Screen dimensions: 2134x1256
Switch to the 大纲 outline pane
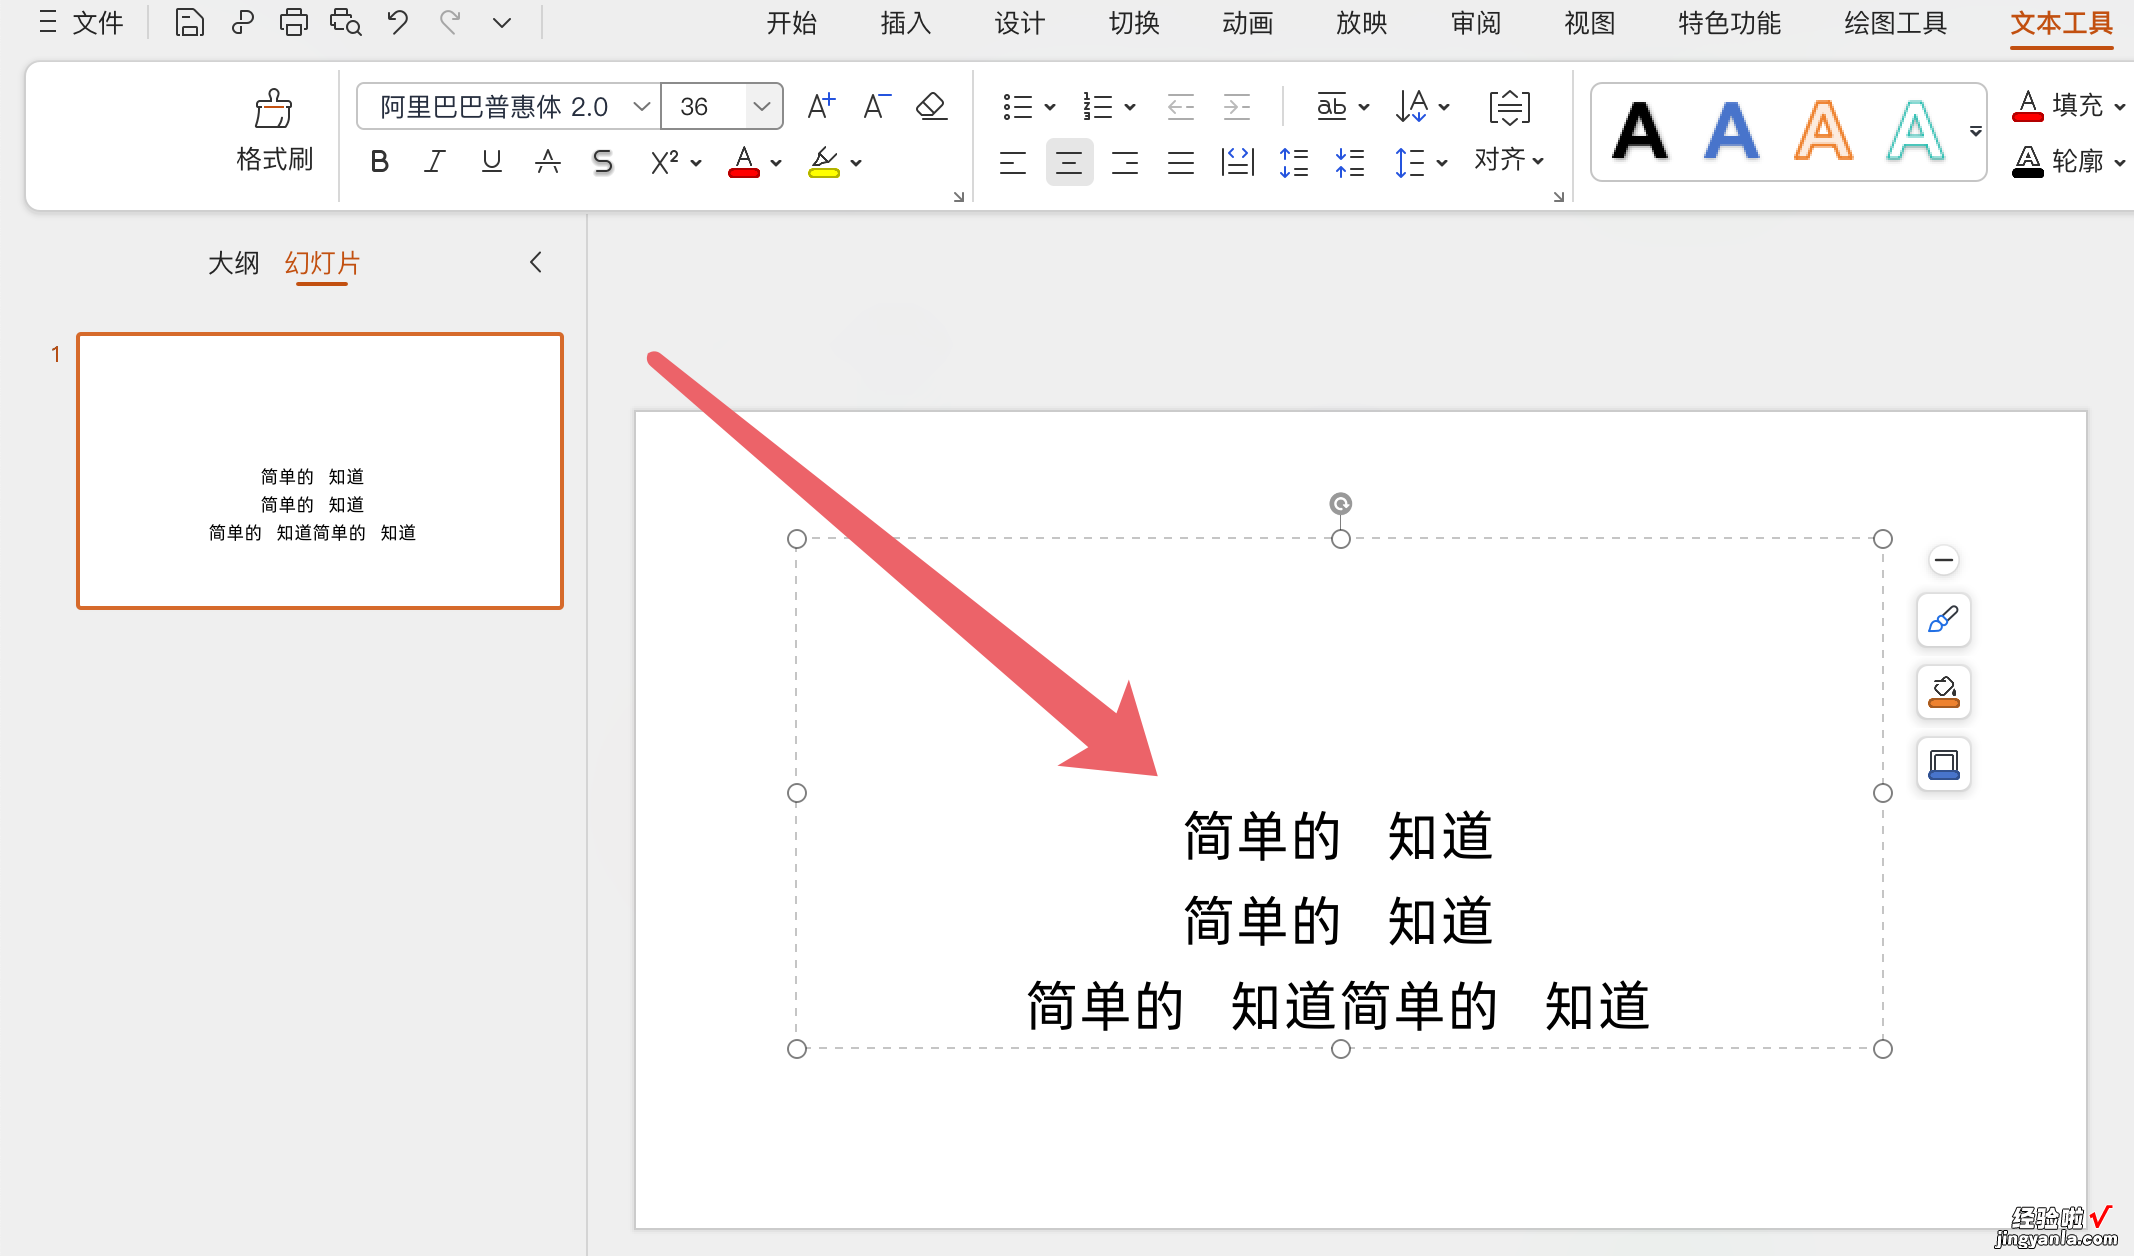pyautogui.click(x=233, y=263)
